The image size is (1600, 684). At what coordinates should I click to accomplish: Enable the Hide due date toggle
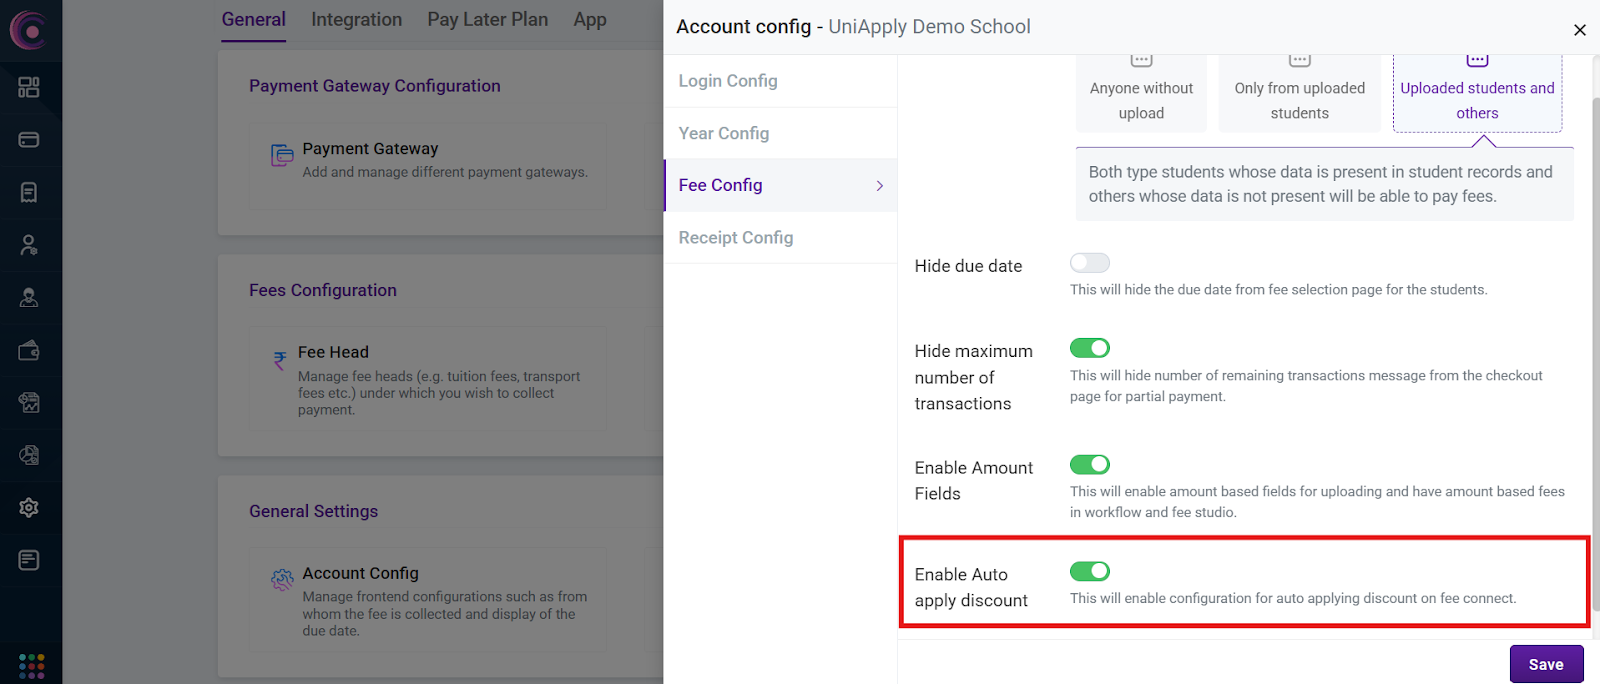tap(1089, 263)
